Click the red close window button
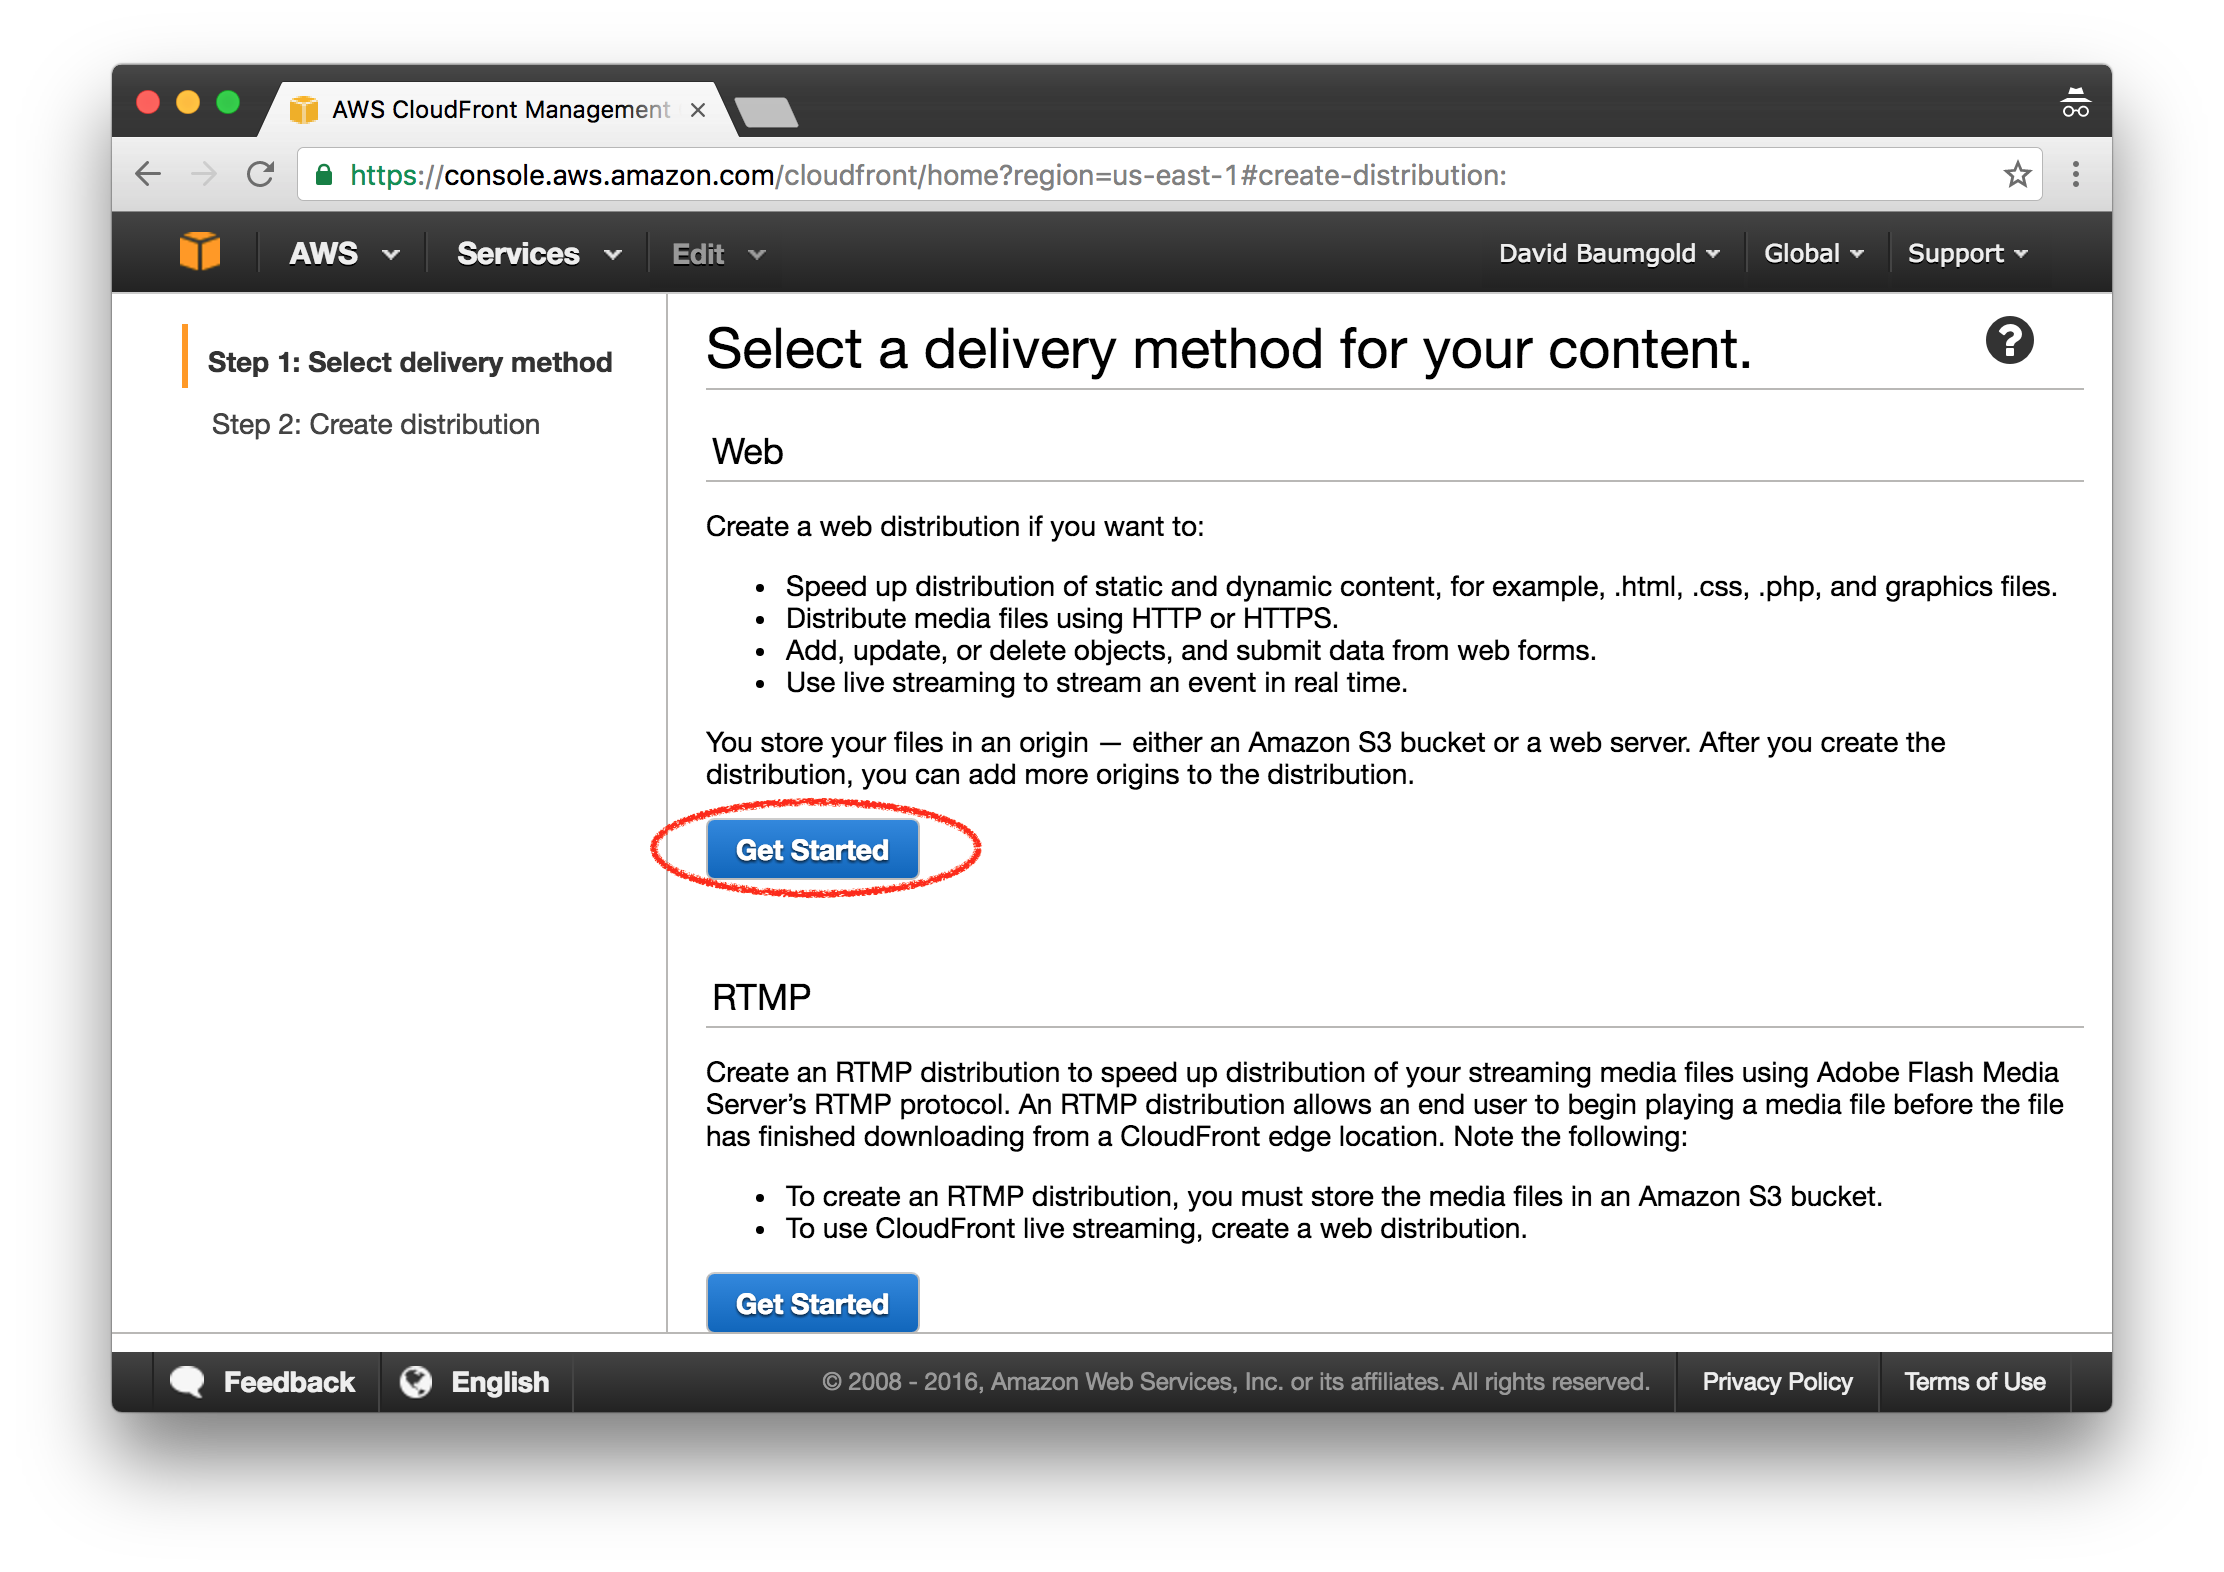The image size is (2224, 1572). (148, 102)
